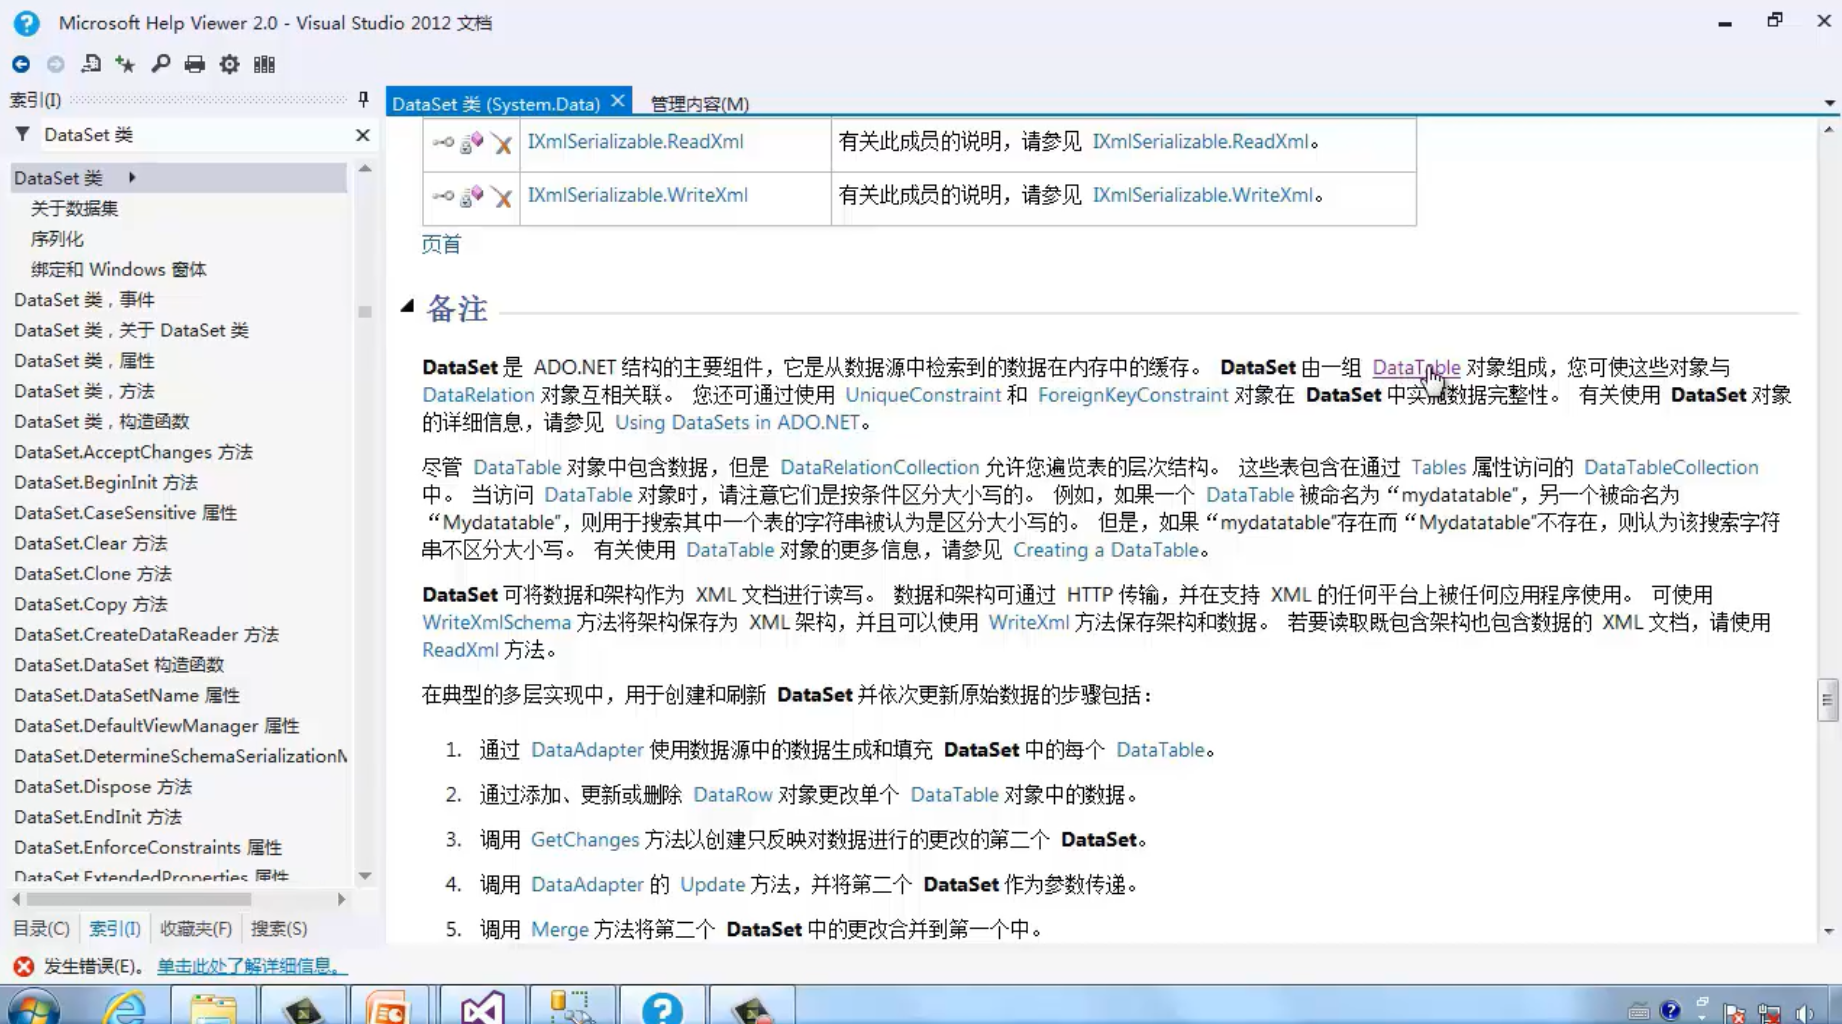
Task: Collapse the 备注 section triangle
Action: pos(407,306)
